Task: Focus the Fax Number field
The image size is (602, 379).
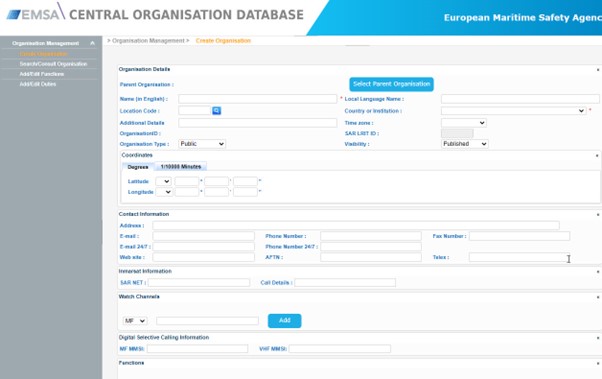Action: [519, 236]
